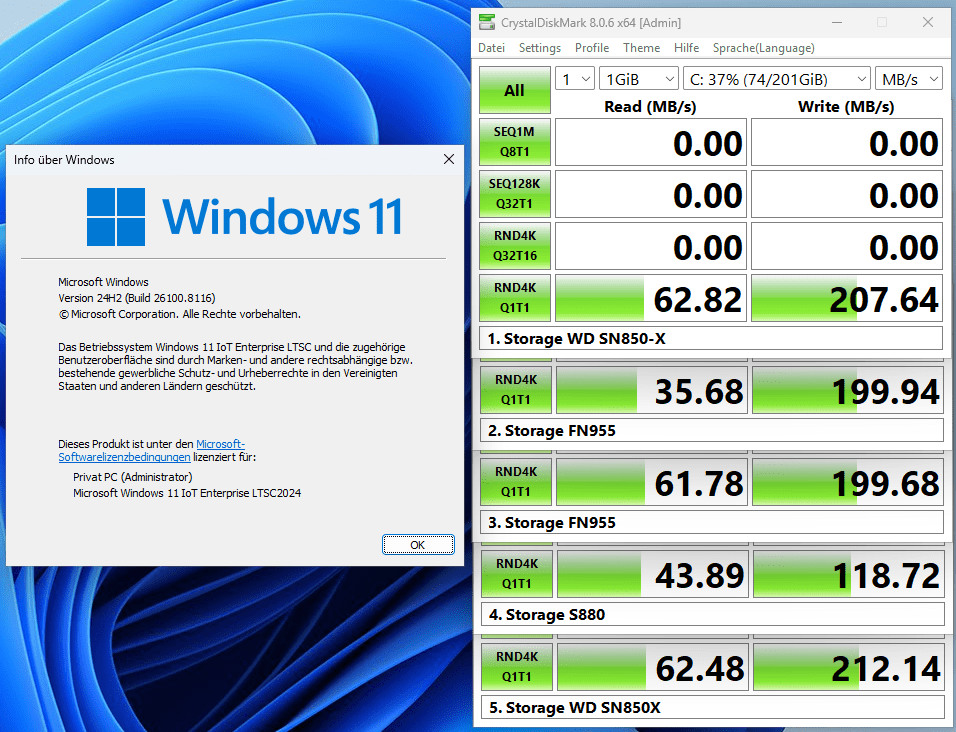Click the 199.94 write result value

click(x=848, y=390)
